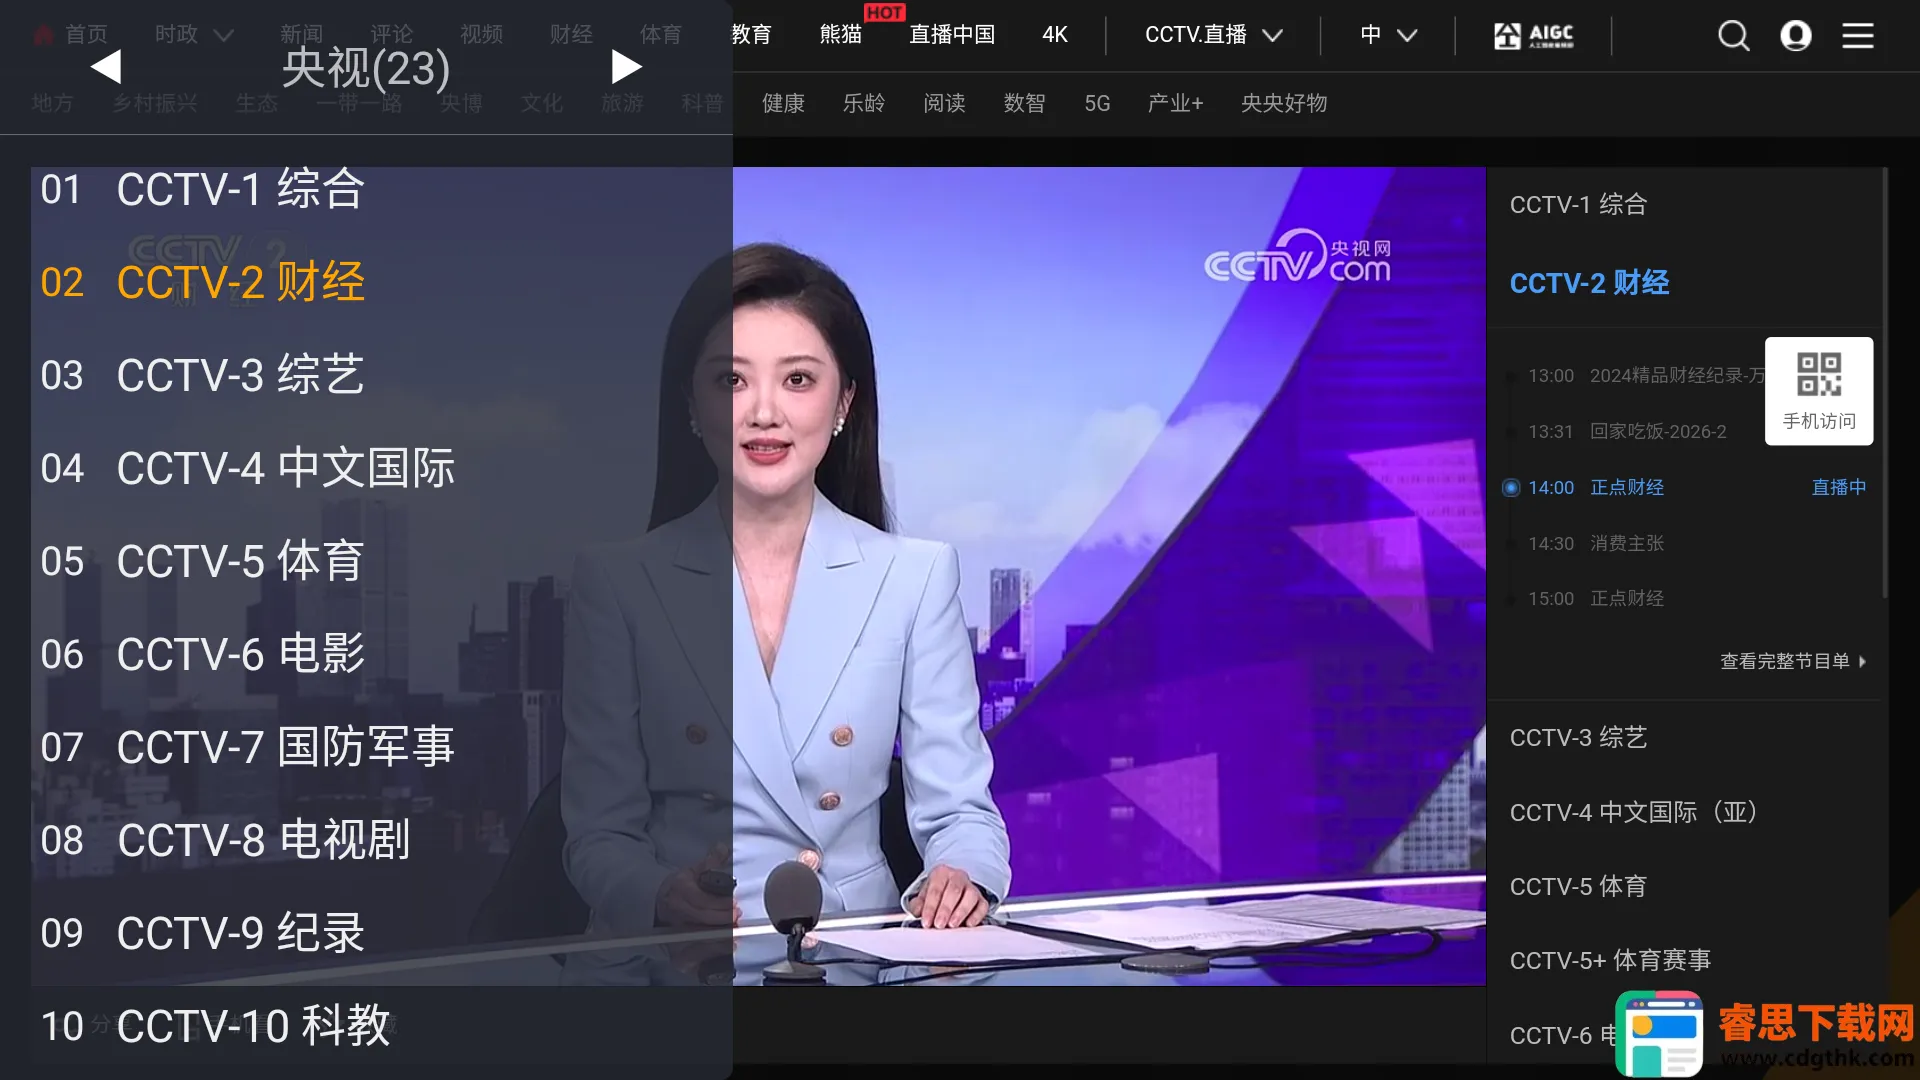Select the 13:00 program bullet indicator
Screen dimensions: 1920x1080
click(1510, 375)
